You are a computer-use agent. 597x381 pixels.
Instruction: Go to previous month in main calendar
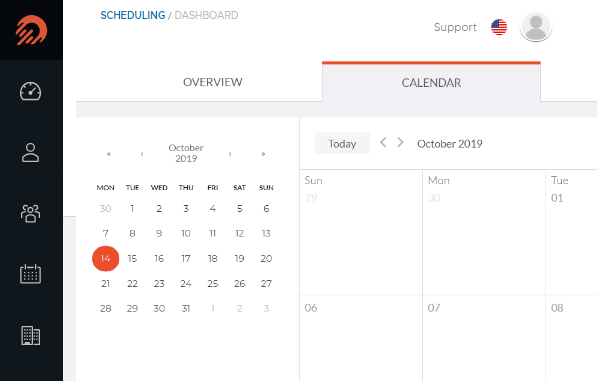tap(383, 142)
